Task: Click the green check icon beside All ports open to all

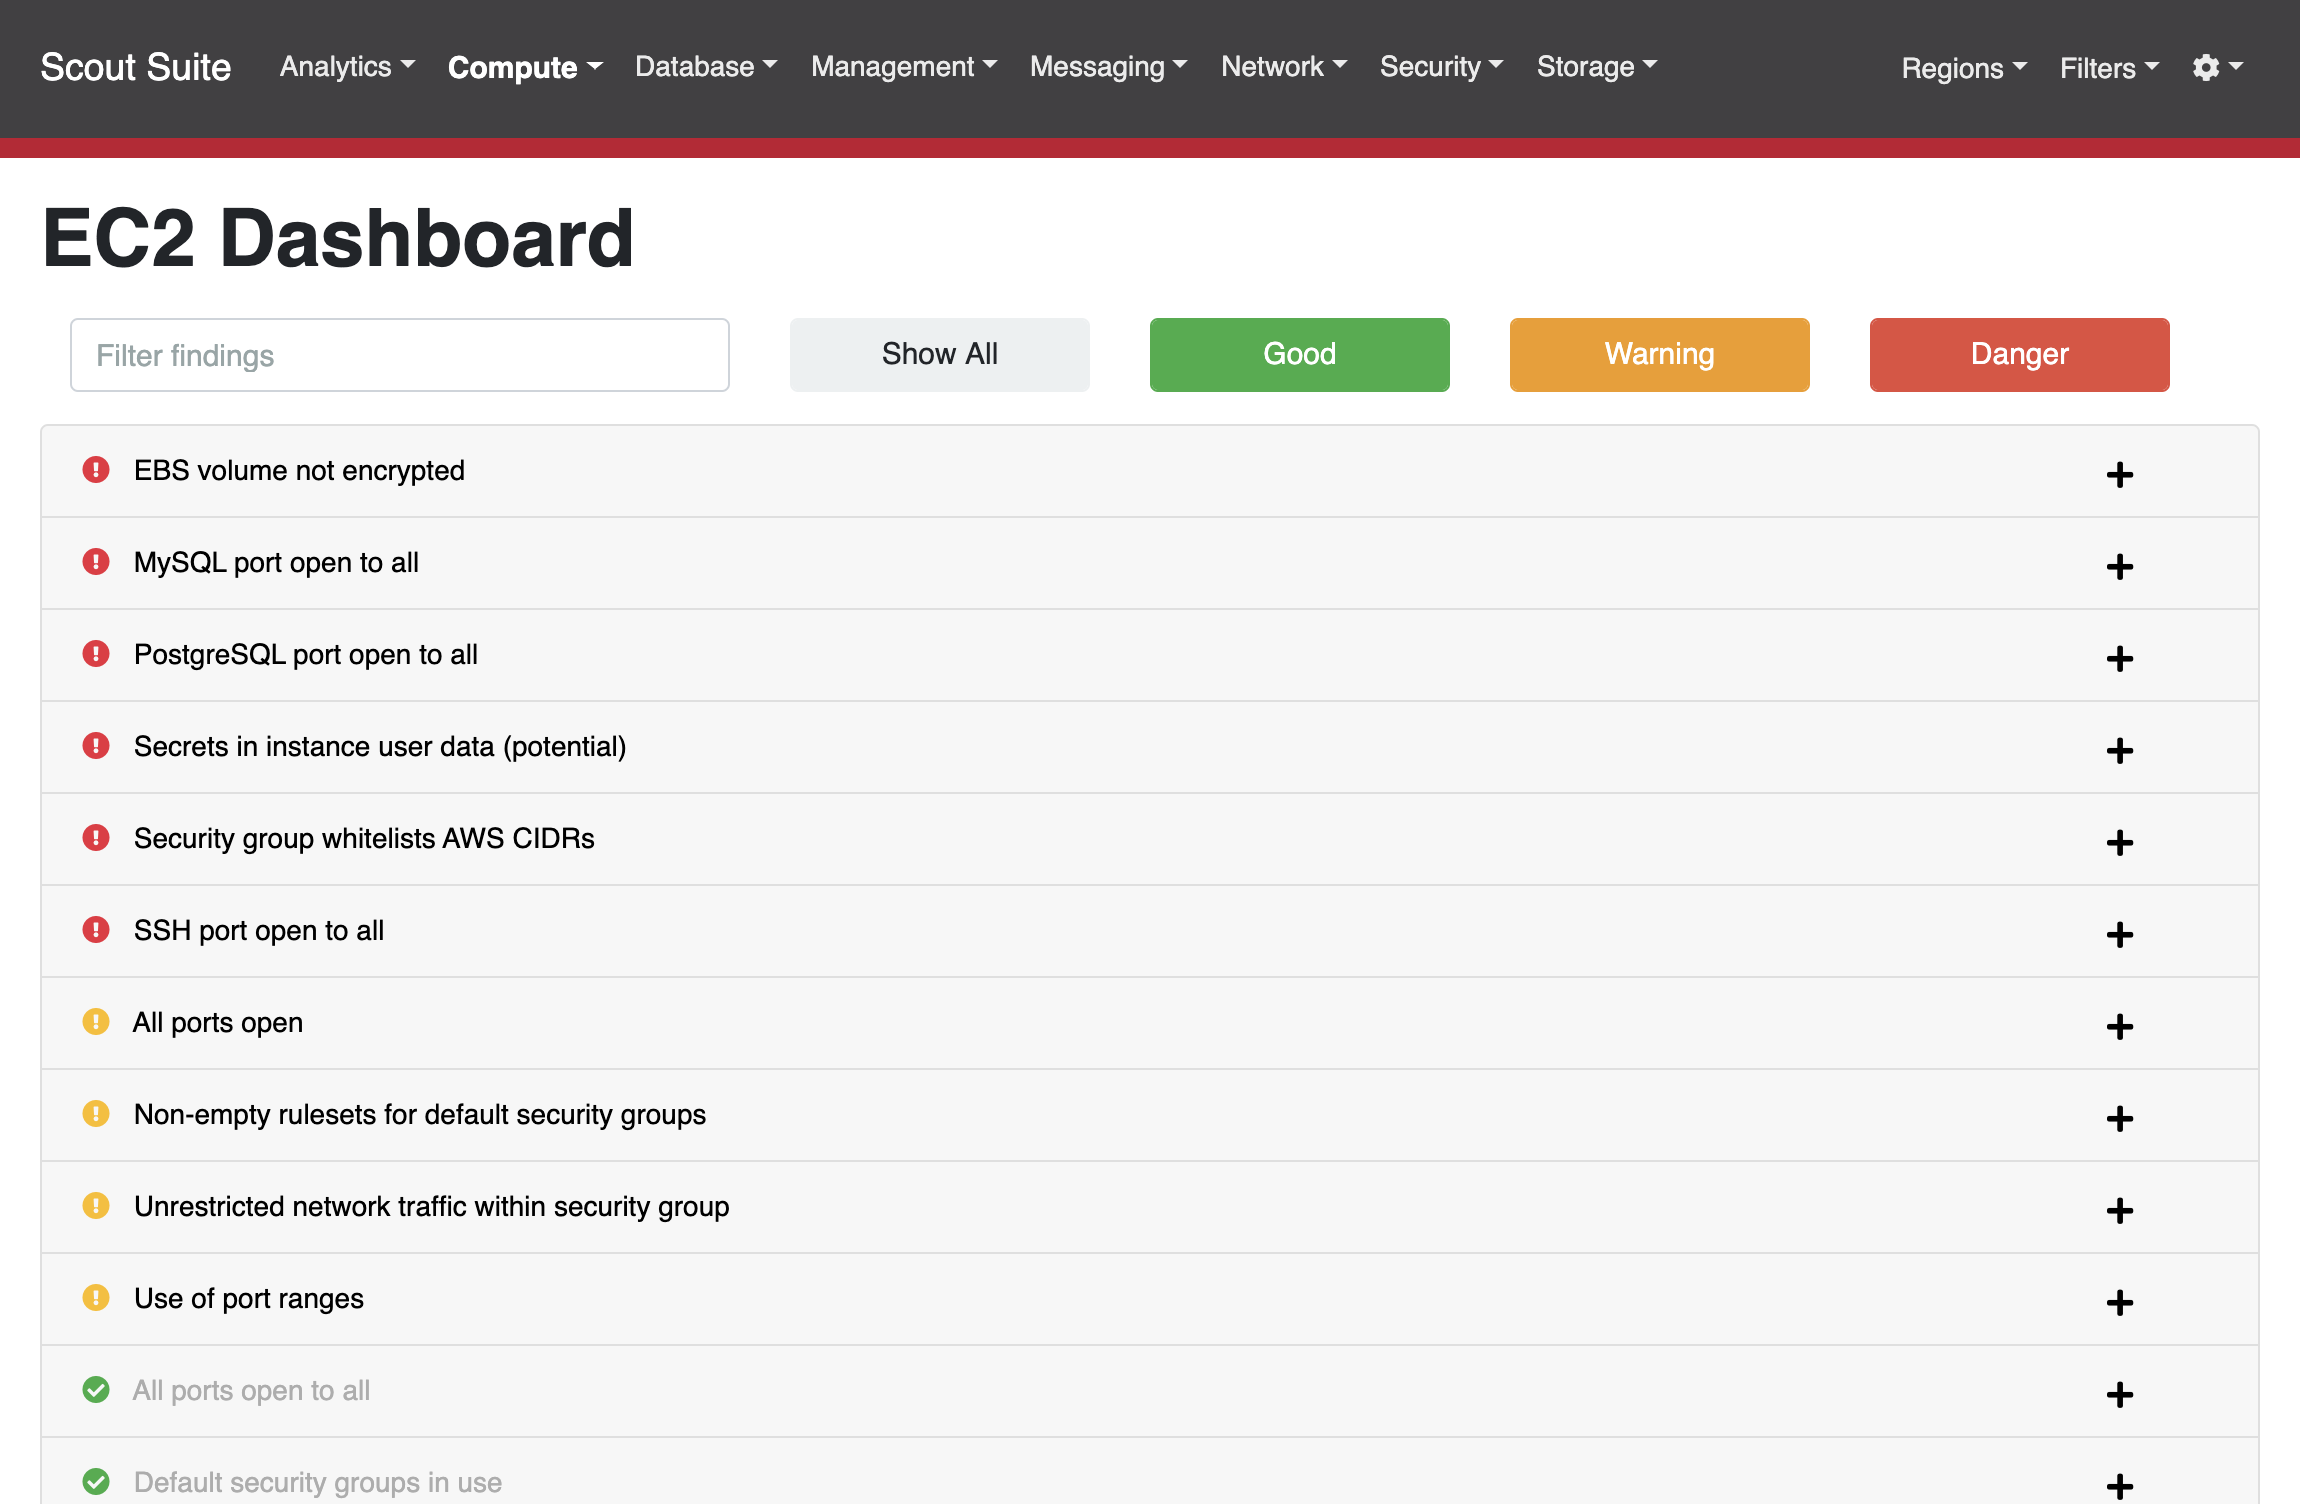Action: point(96,1389)
